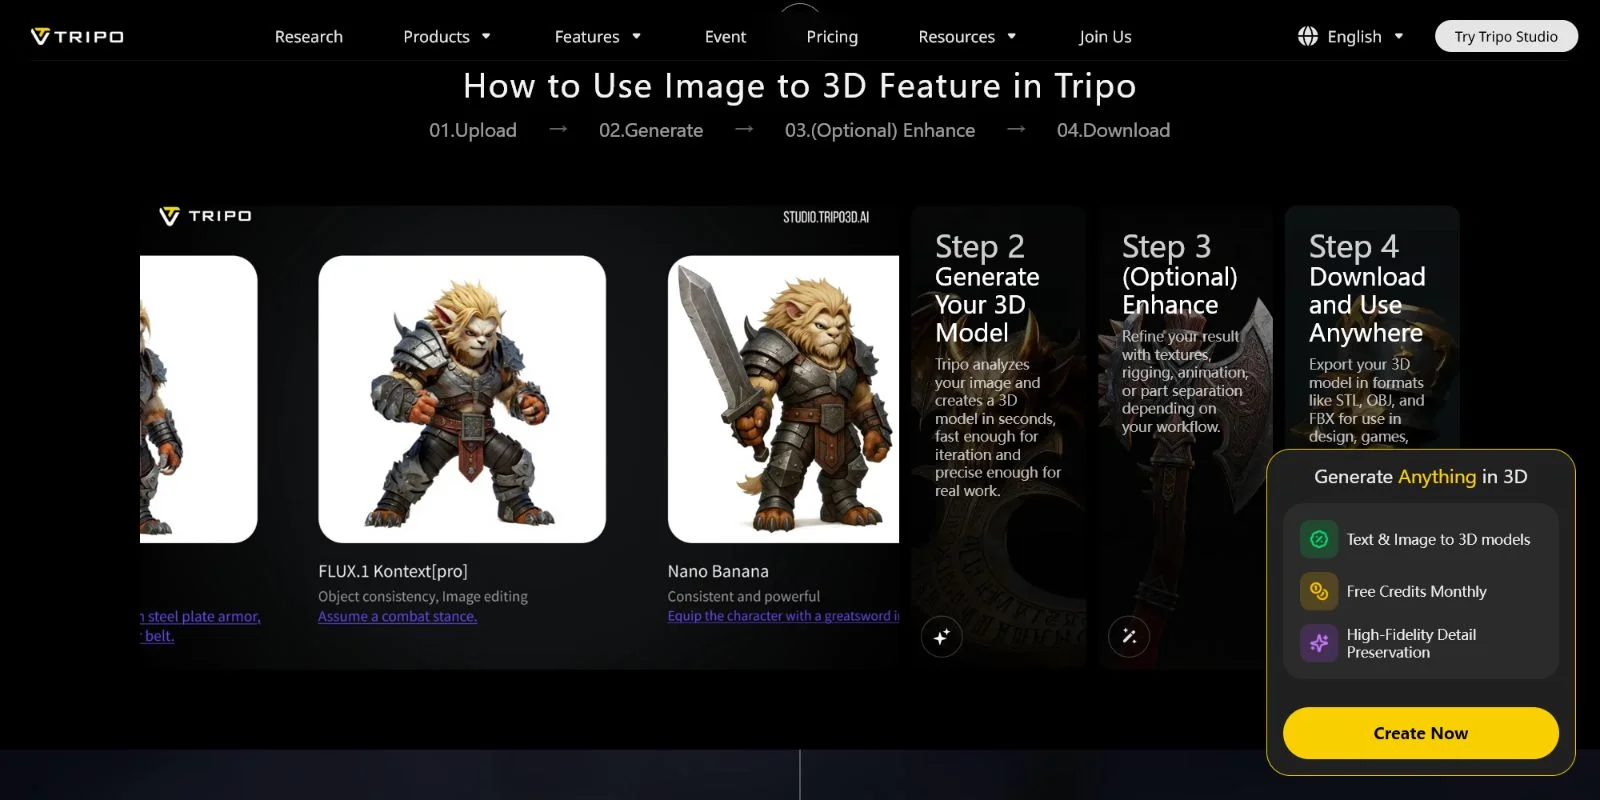The height and width of the screenshot is (800, 1600).
Task: Expand the Products dropdown arrow
Action: (486, 37)
